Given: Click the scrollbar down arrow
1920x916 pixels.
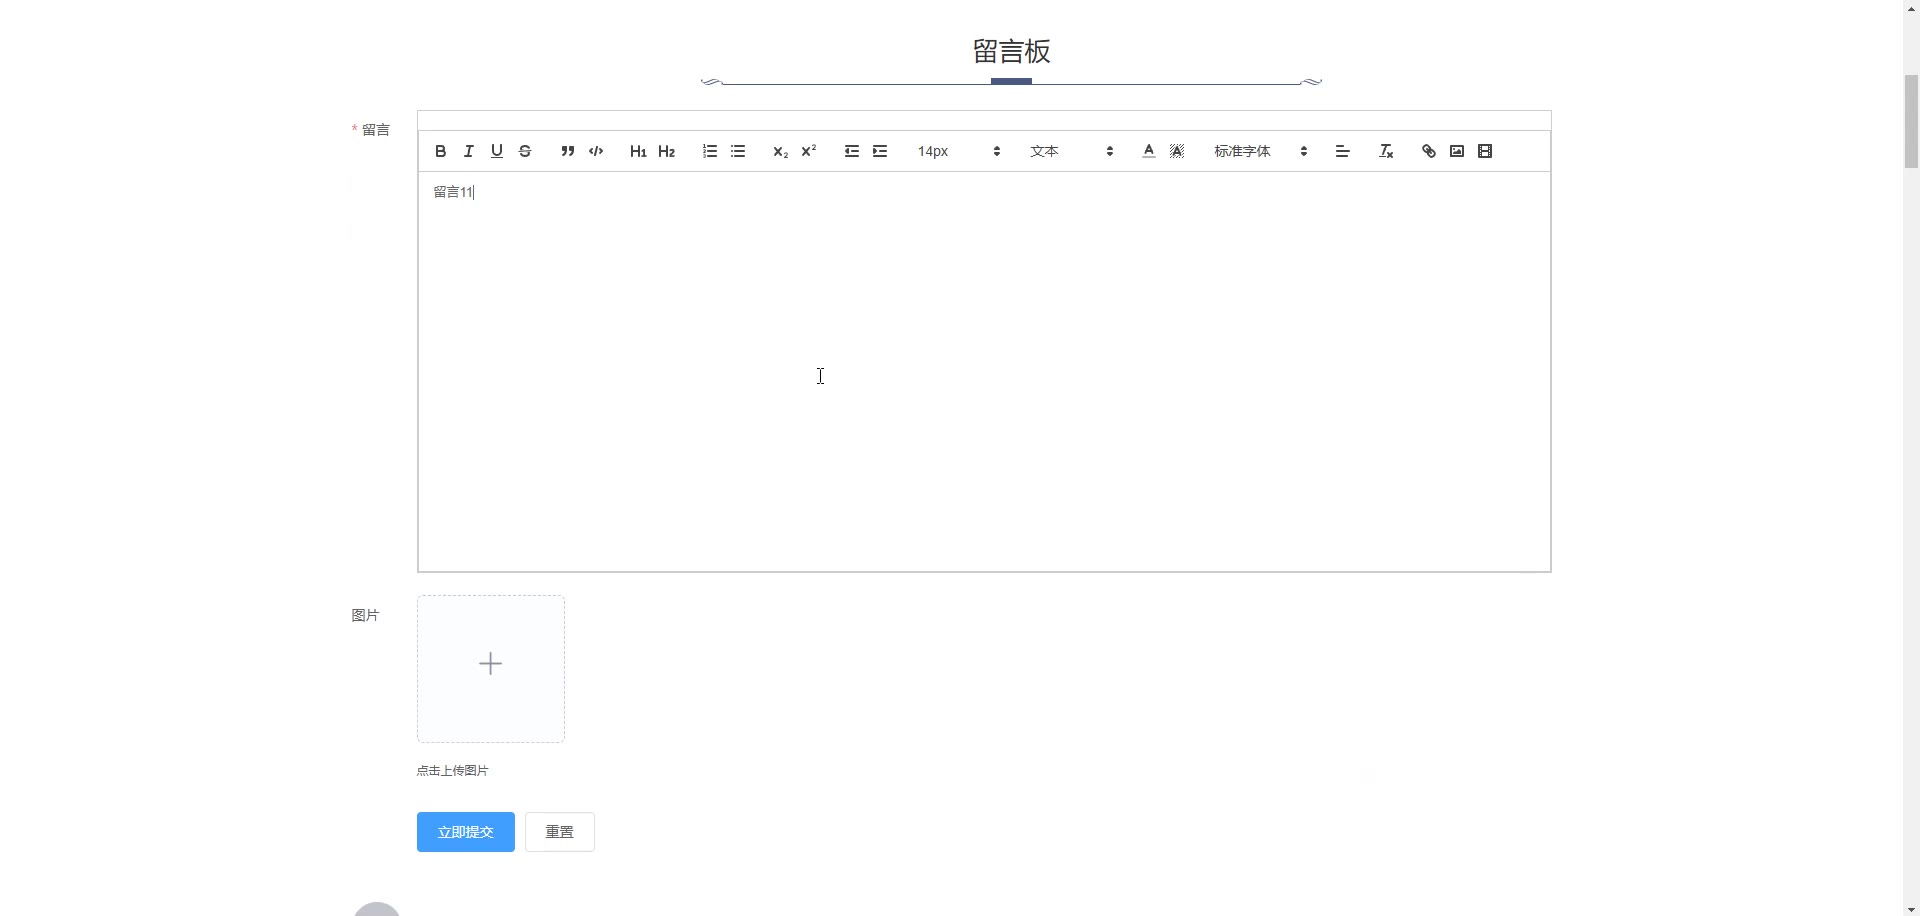Looking at the screenshot, I should [1911, 908].
